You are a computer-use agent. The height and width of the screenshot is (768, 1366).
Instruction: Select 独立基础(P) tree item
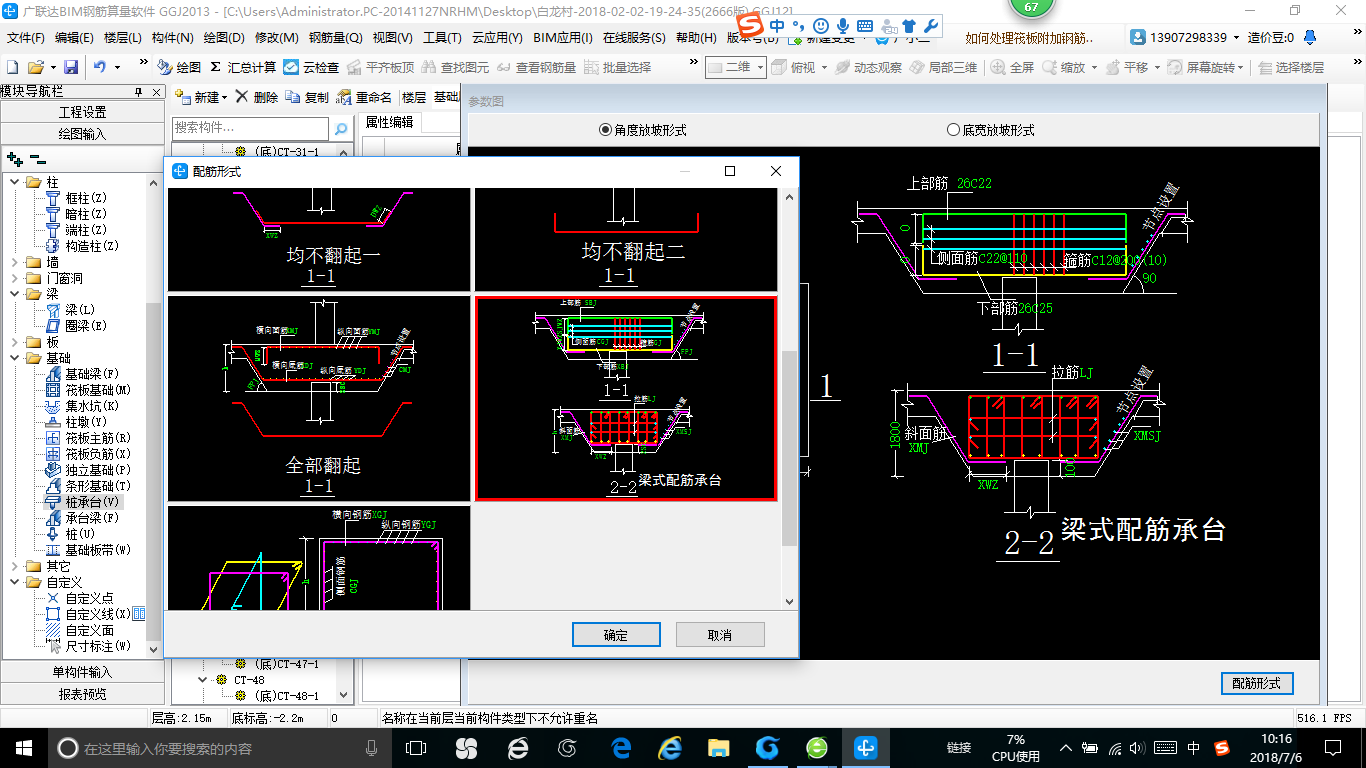[x=88, y=470]
